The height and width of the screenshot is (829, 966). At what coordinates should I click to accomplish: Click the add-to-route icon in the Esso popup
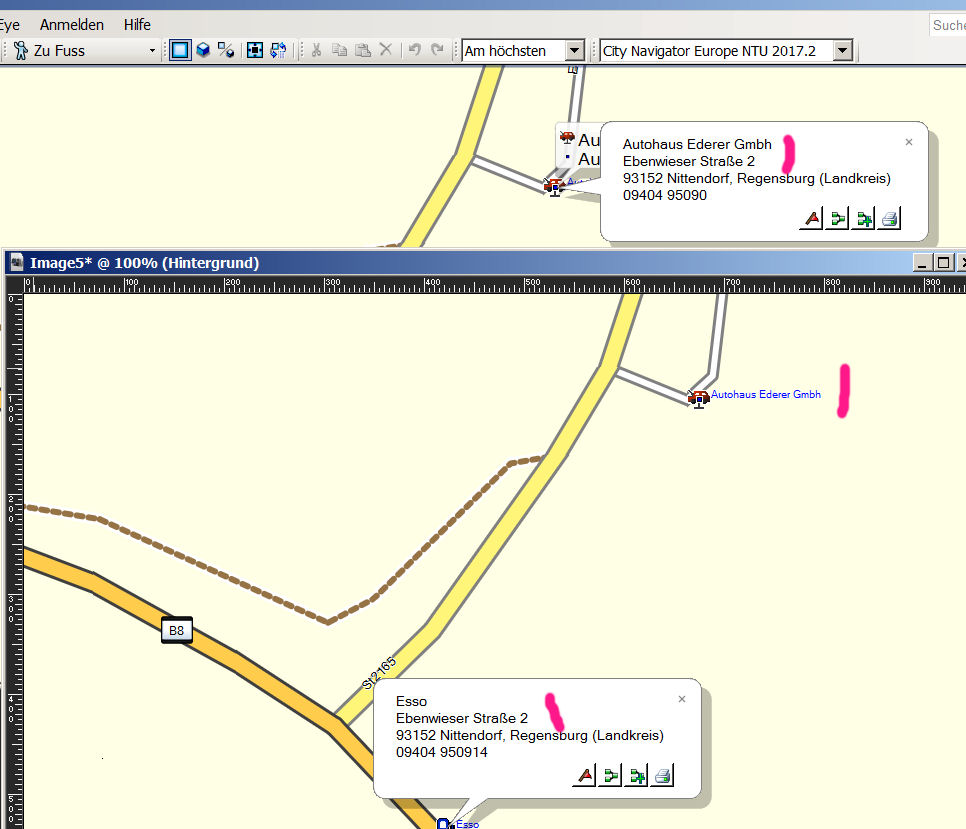(636, 775)
